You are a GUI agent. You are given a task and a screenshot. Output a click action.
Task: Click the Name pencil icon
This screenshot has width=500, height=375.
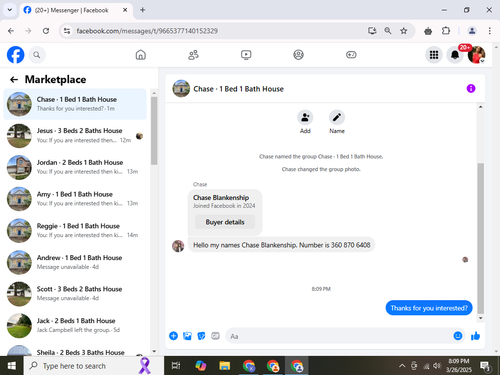tap(337, 117)
